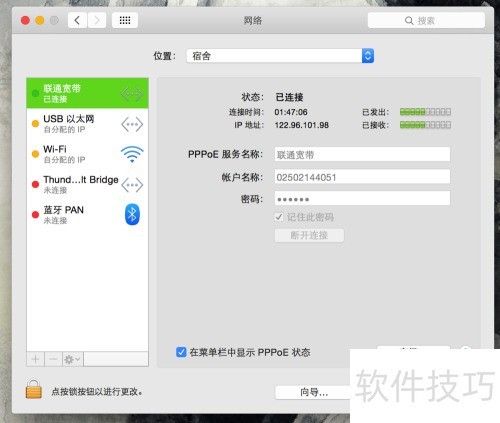500x423 pixels.
Task: Focus the 帐户名称 field
Action: (x=362, y=177)
